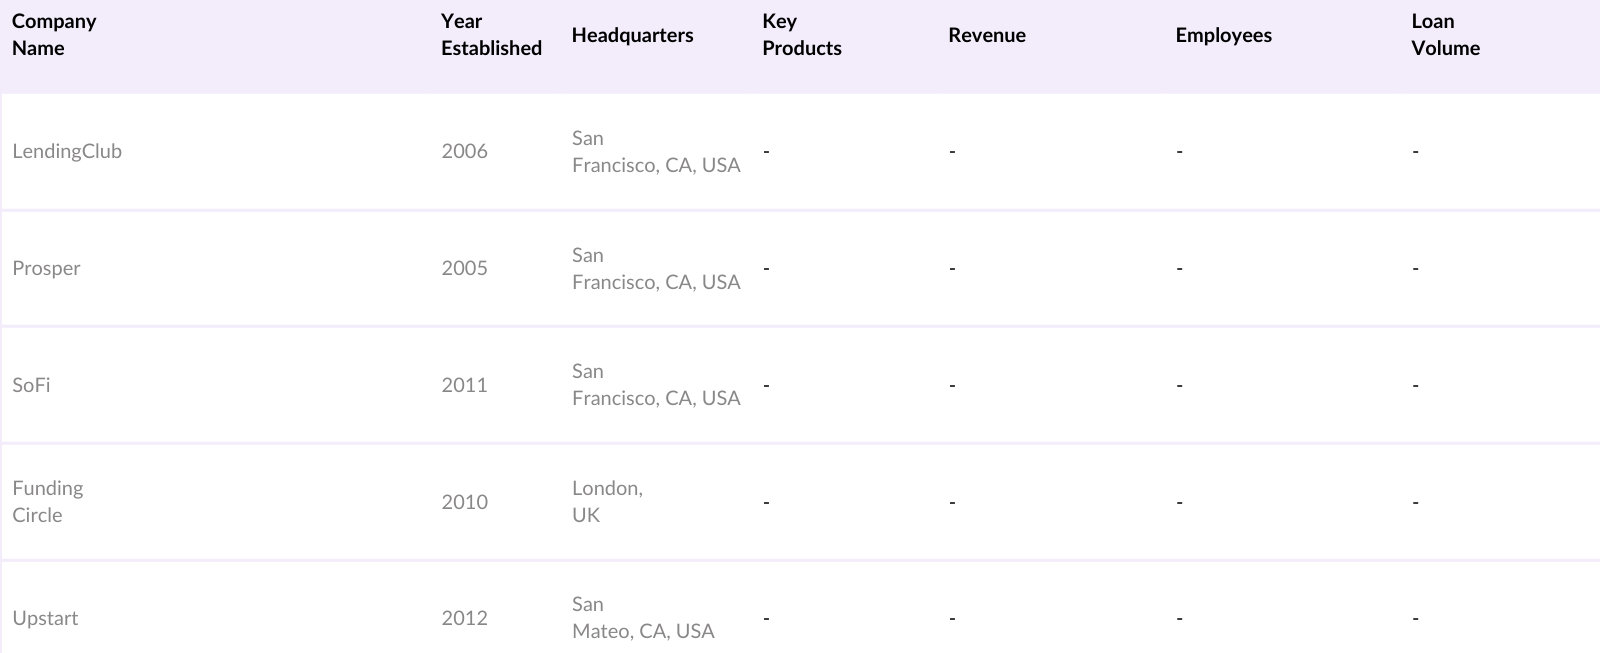The width and height of the screenshot is (1600, 653).
Task: Click the London, UK headquarters cell
Action: [607, 501]
